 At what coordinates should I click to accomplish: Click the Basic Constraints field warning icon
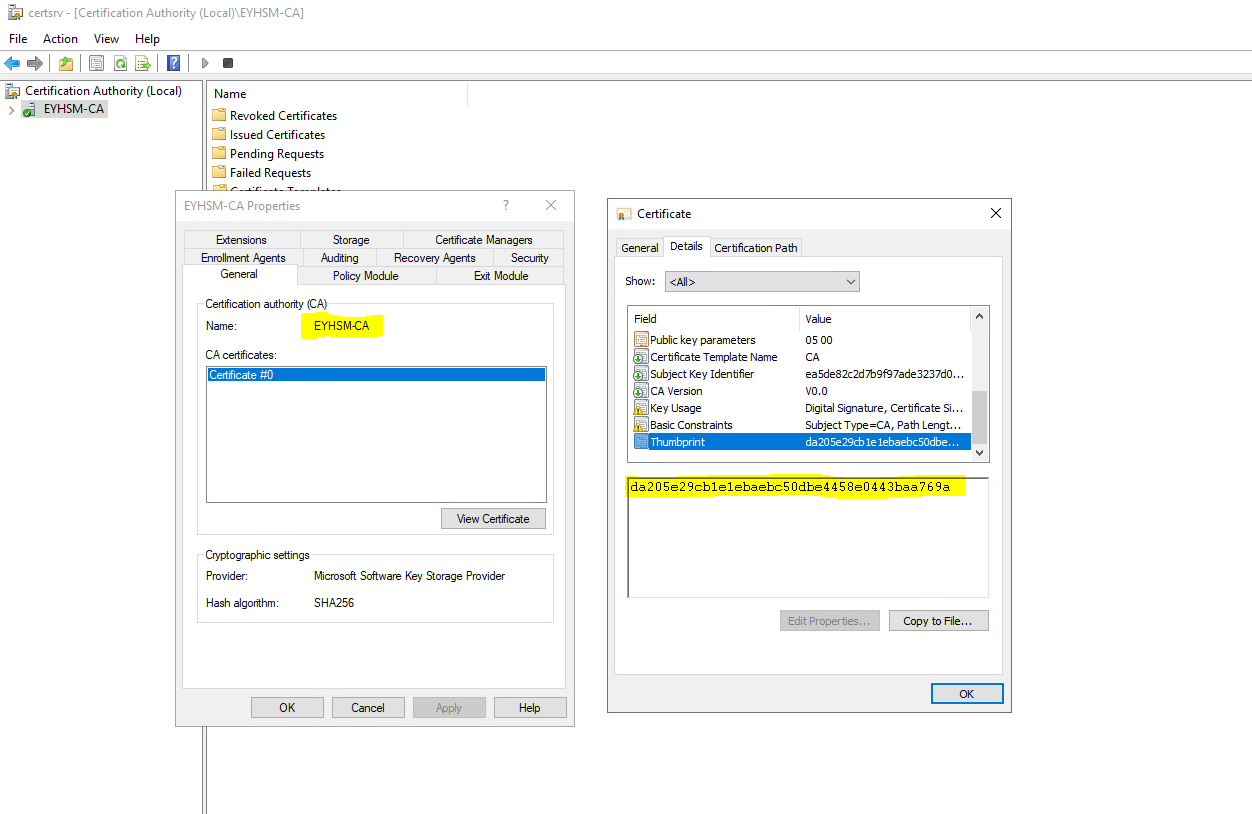[640, 425]
